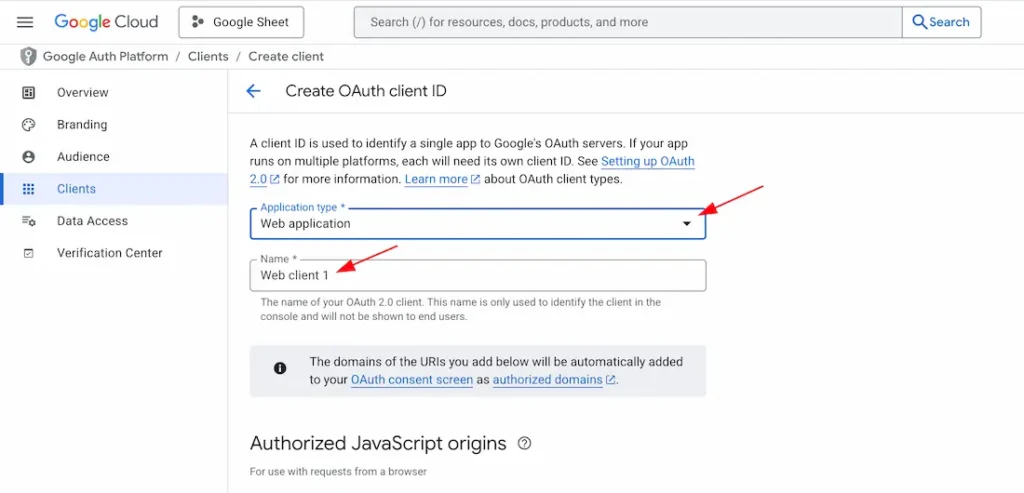
Task: Open the Branding section
Action: point(82,125)
